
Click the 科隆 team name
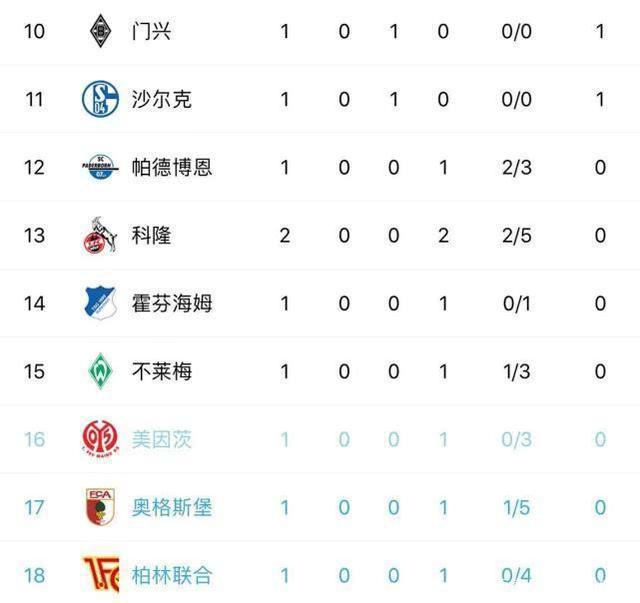[151, 235]
